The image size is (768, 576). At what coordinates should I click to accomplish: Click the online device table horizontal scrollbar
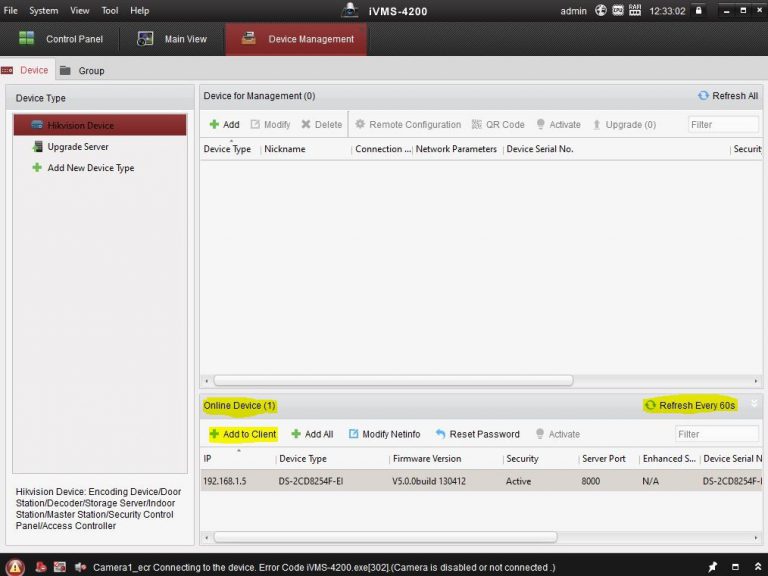click(x=385, y=537)
